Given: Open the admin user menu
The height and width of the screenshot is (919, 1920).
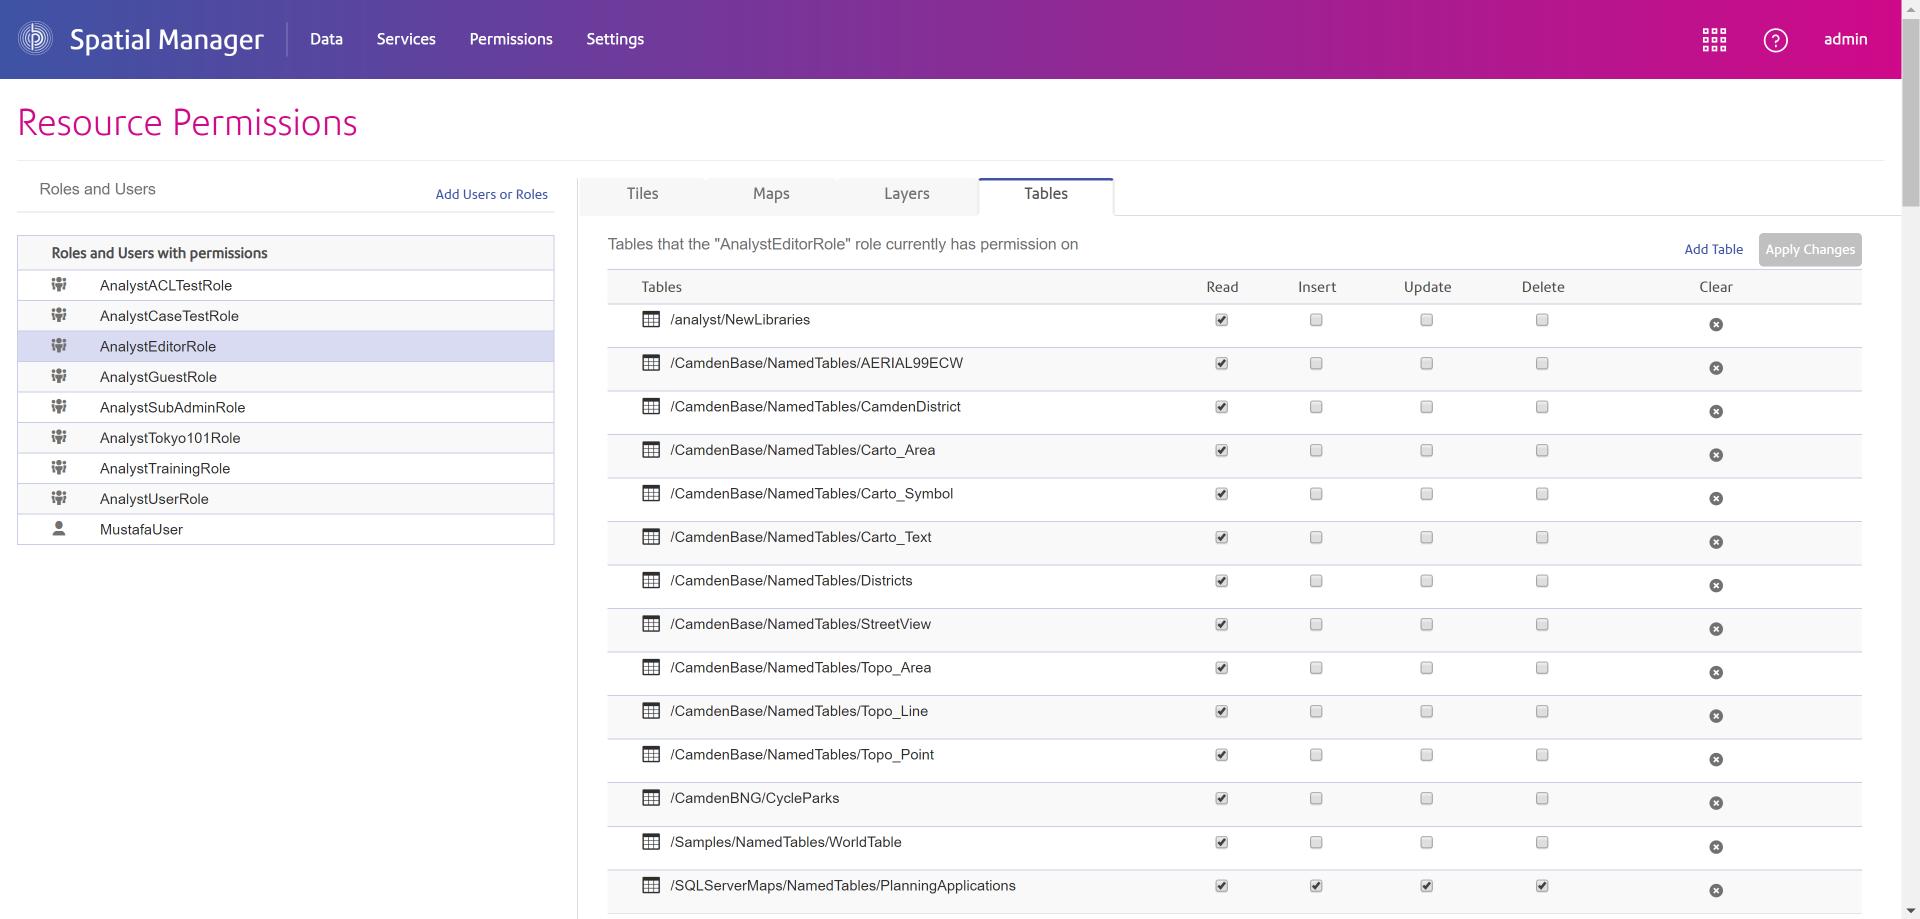Looking at the screenshot, I should pyautogui.click(x=1845, y=39).
